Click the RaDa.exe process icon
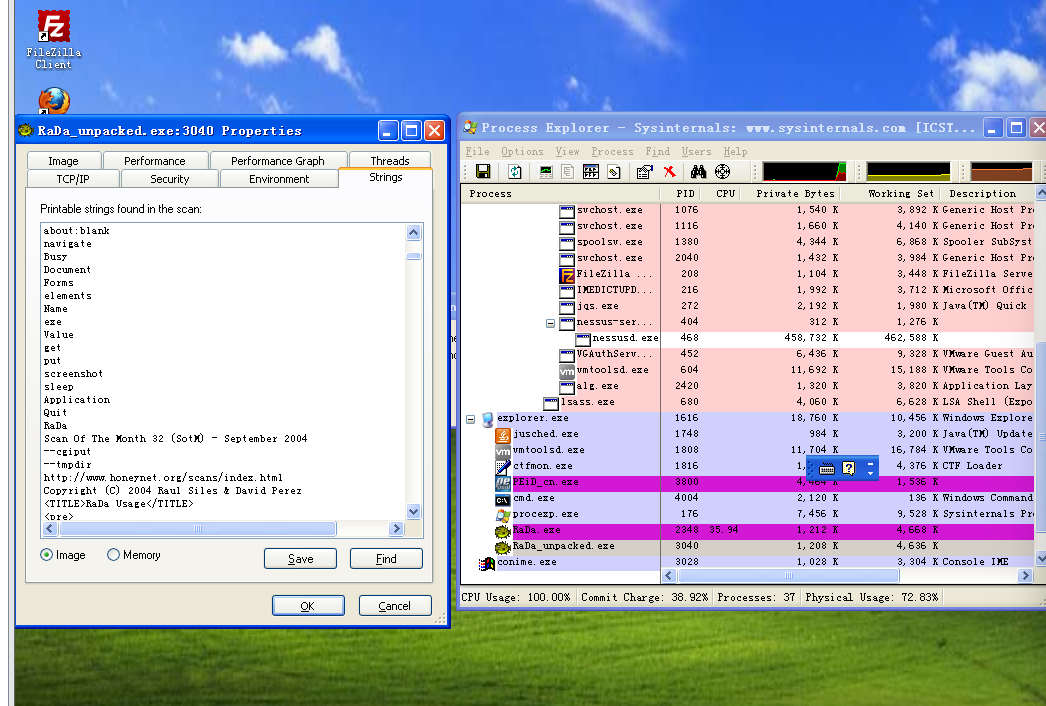The height and width of the screenshot is (706, 1046). tap(502, 531)
